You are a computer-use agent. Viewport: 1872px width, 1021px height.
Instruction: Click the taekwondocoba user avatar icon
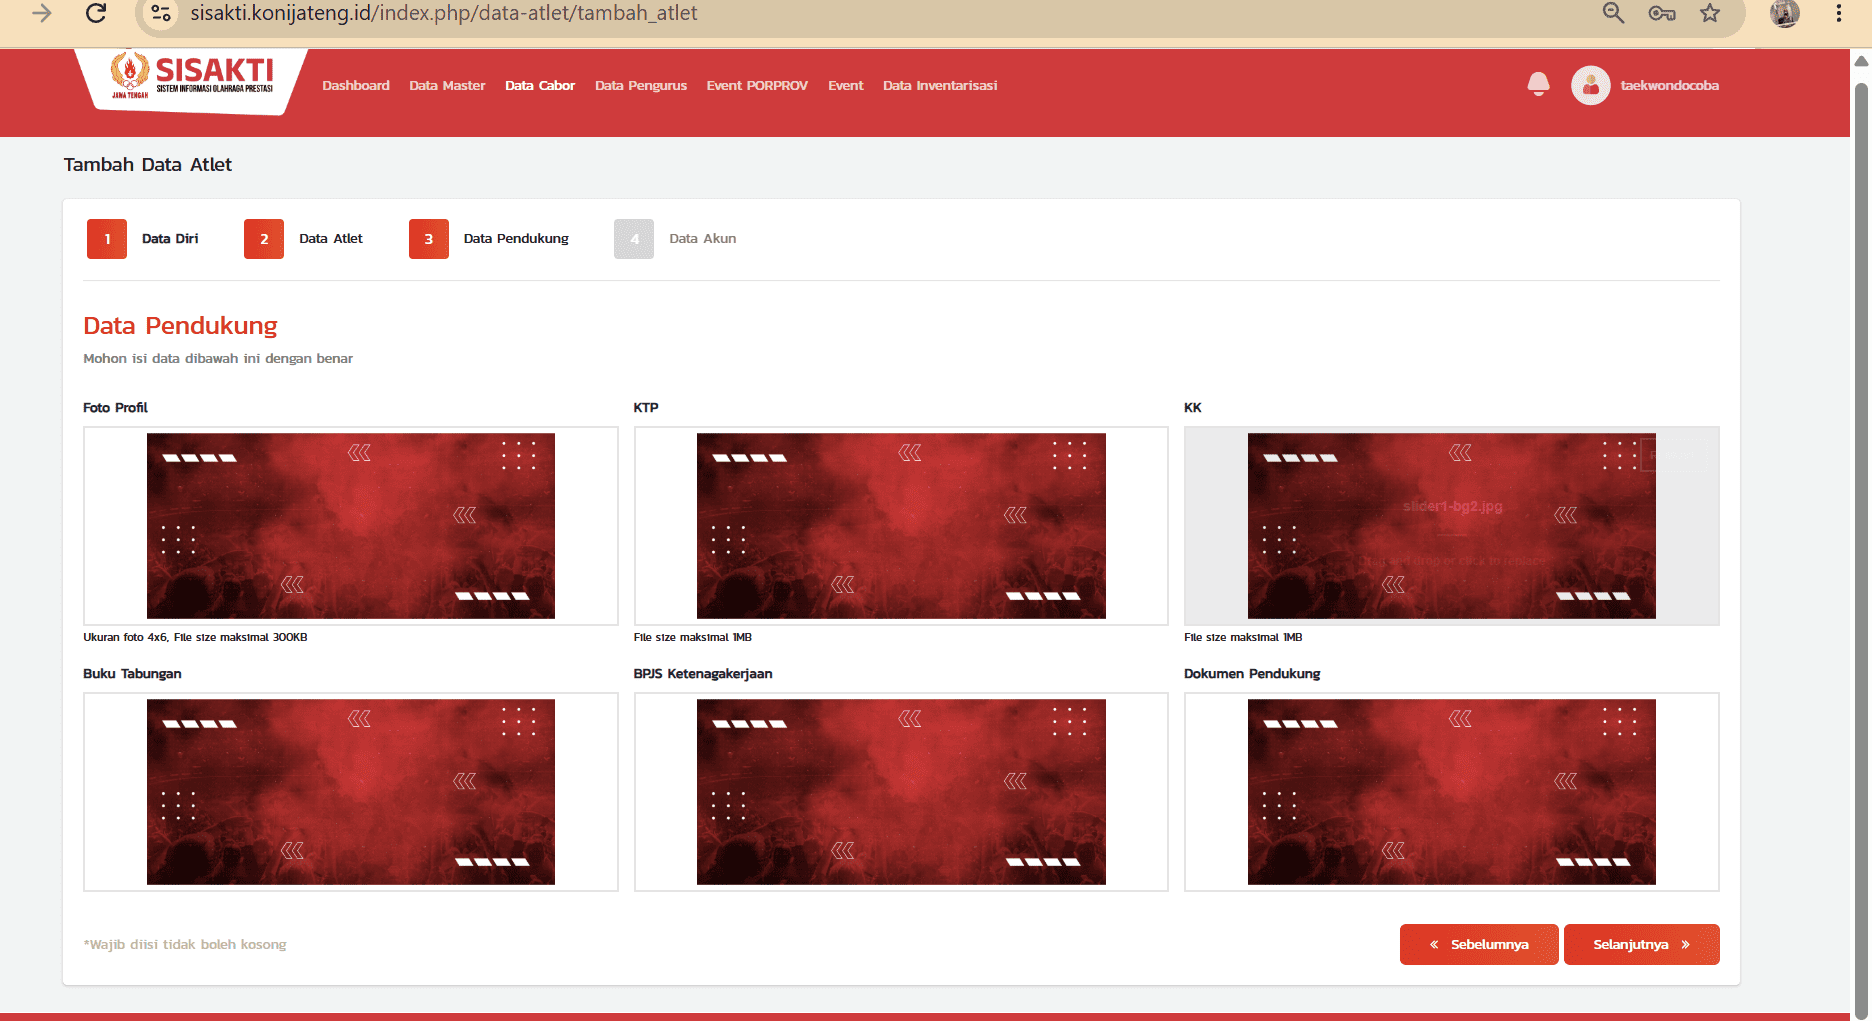coord(1590,85)
